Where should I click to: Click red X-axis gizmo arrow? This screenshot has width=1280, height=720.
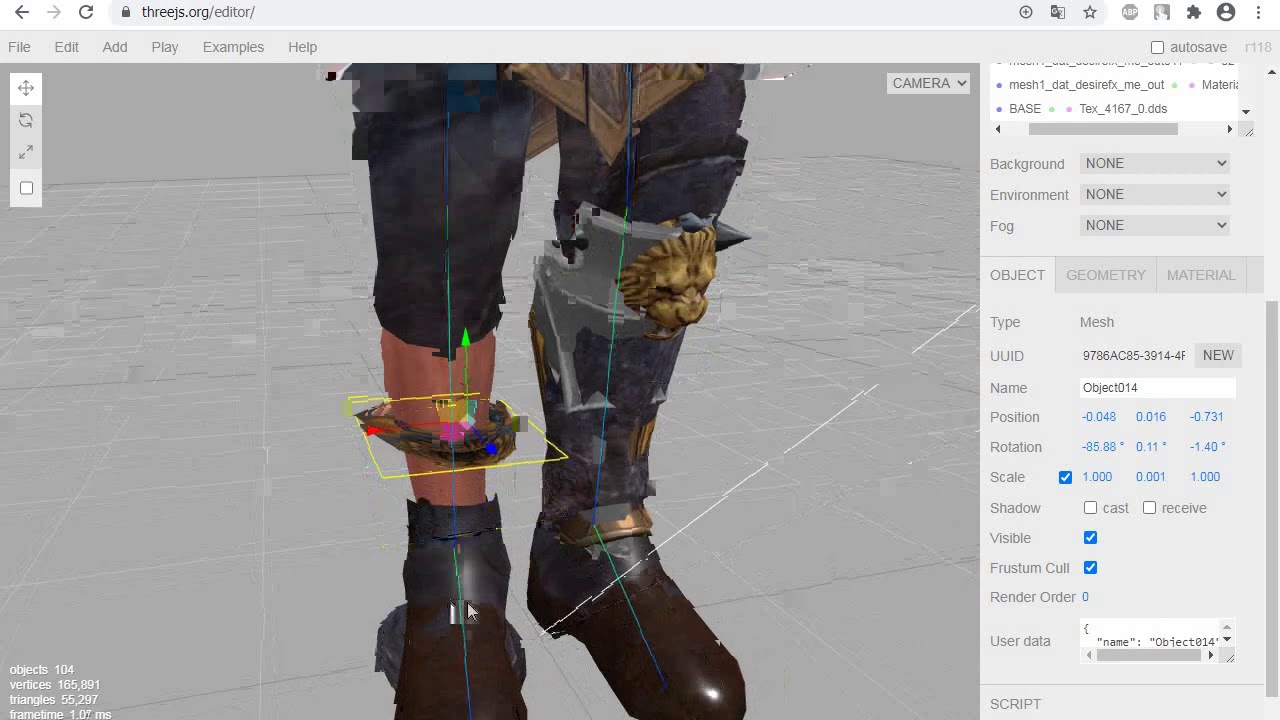(373, 431)
